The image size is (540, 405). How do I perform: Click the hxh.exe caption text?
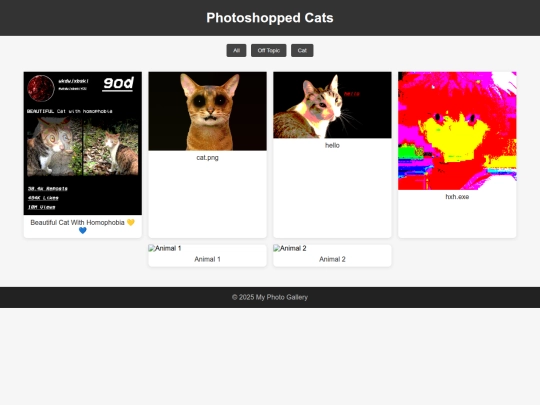click(x=457, y=197)
